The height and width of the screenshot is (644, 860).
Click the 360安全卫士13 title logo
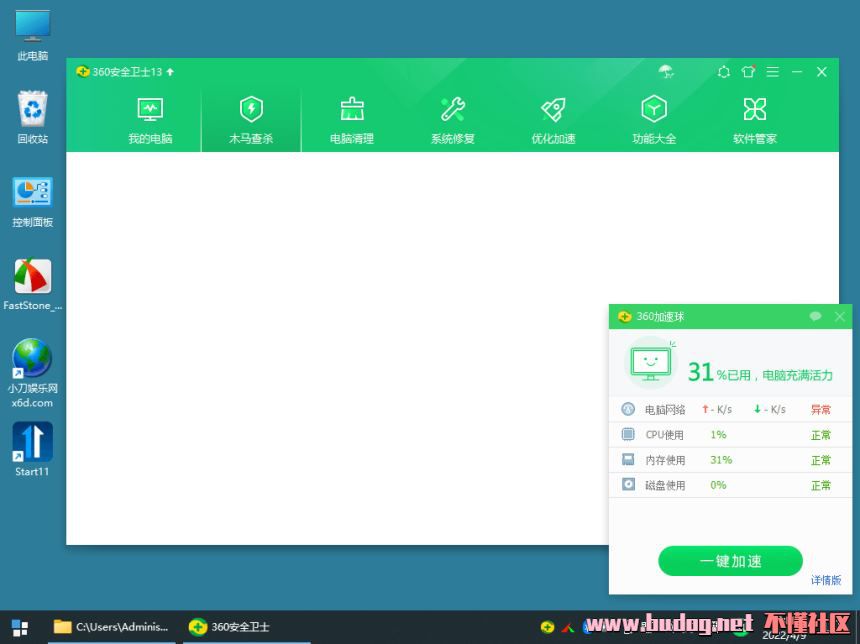point(83,71)
